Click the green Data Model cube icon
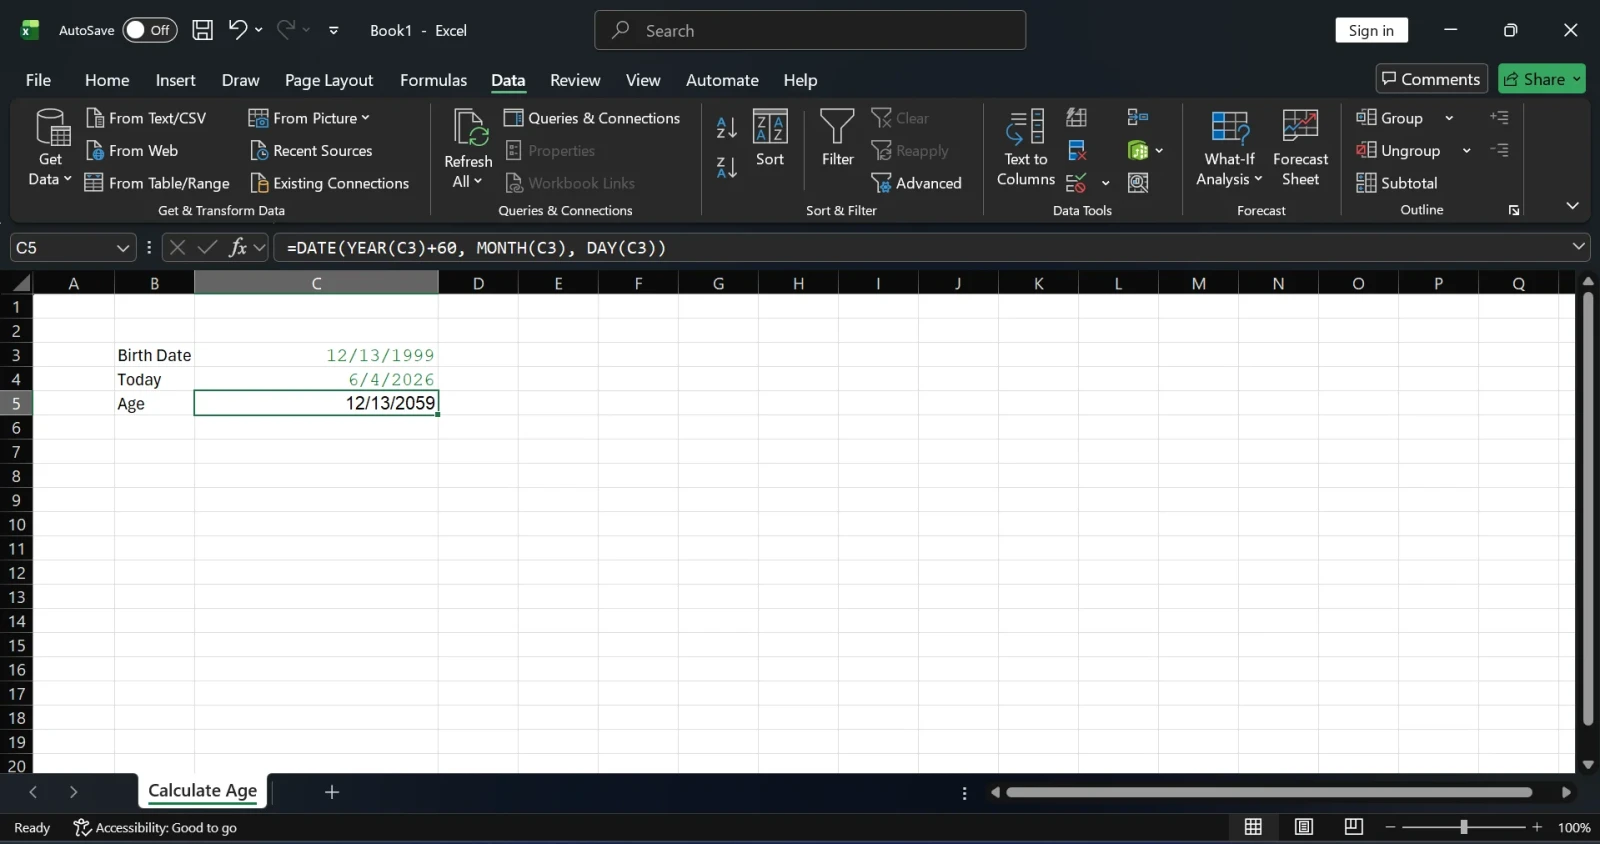 pyautogui.click(x=1138, y=151)
